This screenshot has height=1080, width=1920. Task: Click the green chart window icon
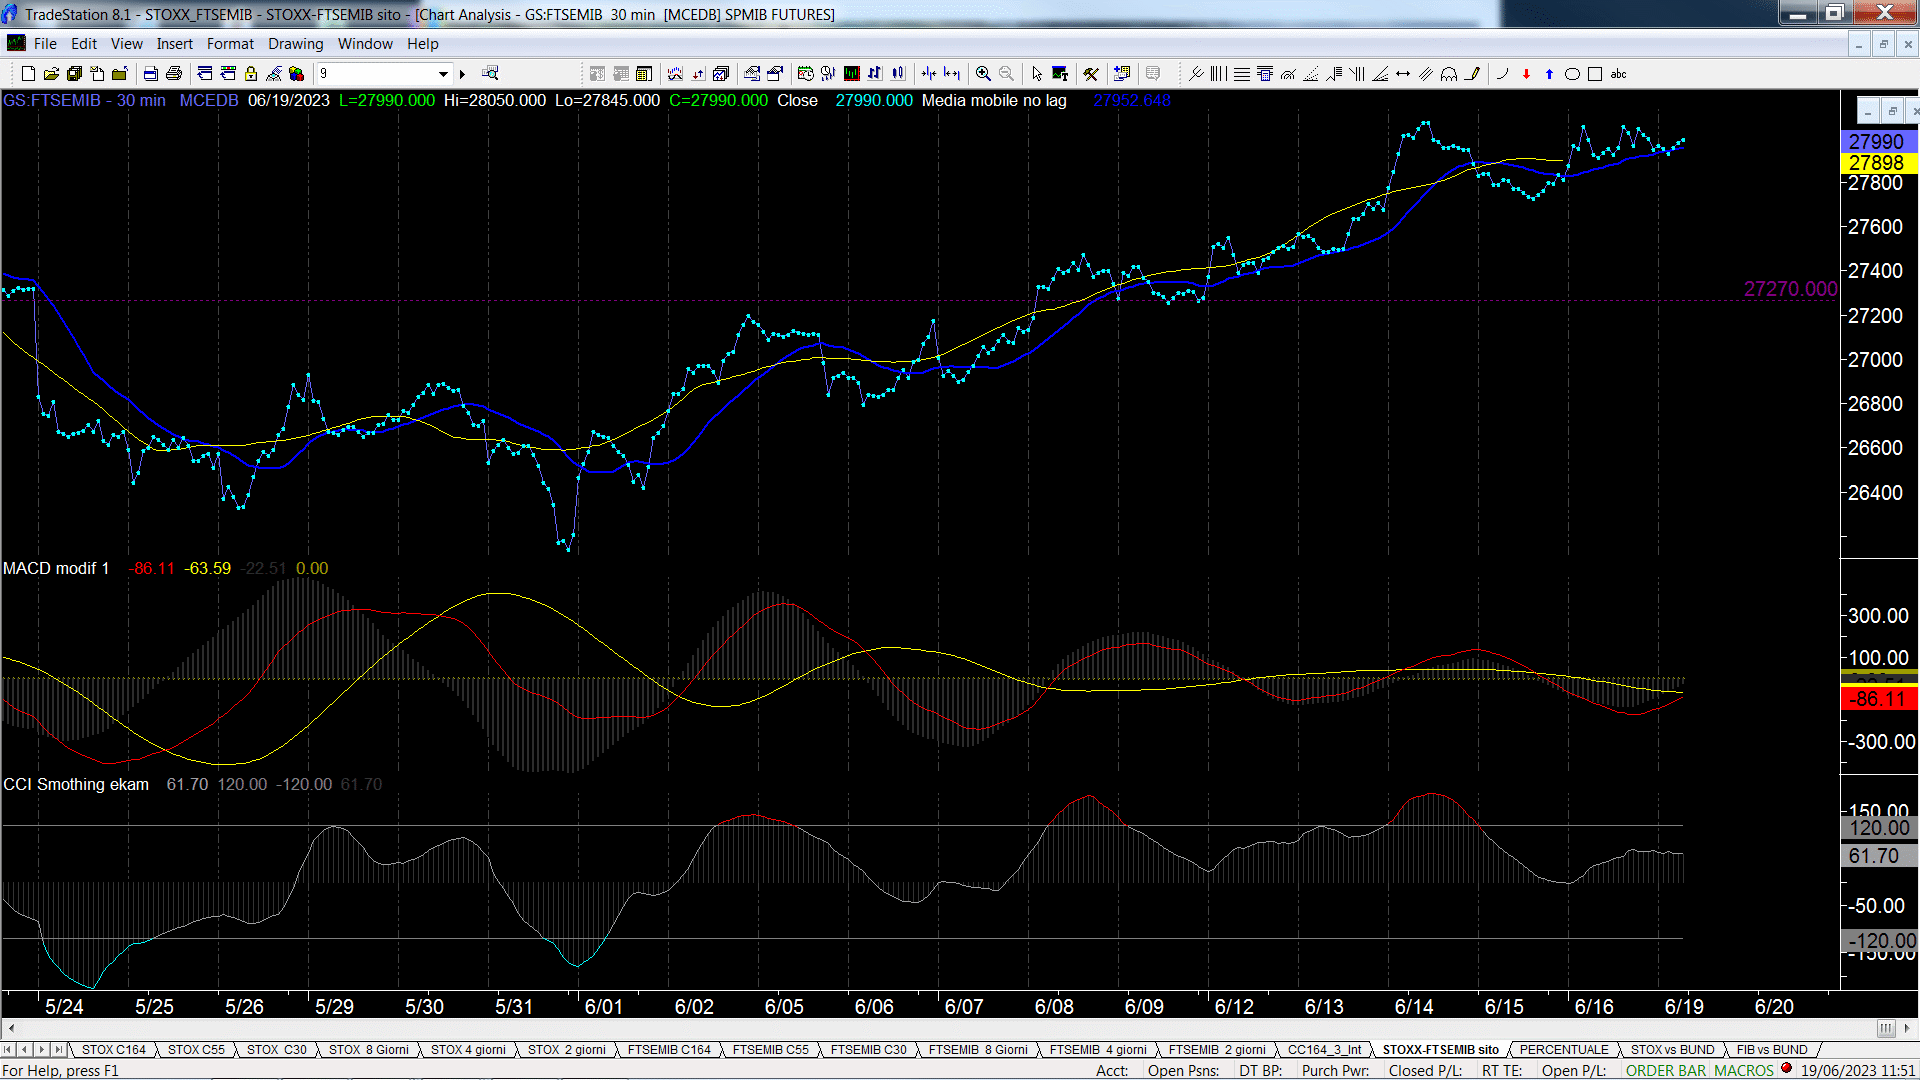click(x=851, y=73)
